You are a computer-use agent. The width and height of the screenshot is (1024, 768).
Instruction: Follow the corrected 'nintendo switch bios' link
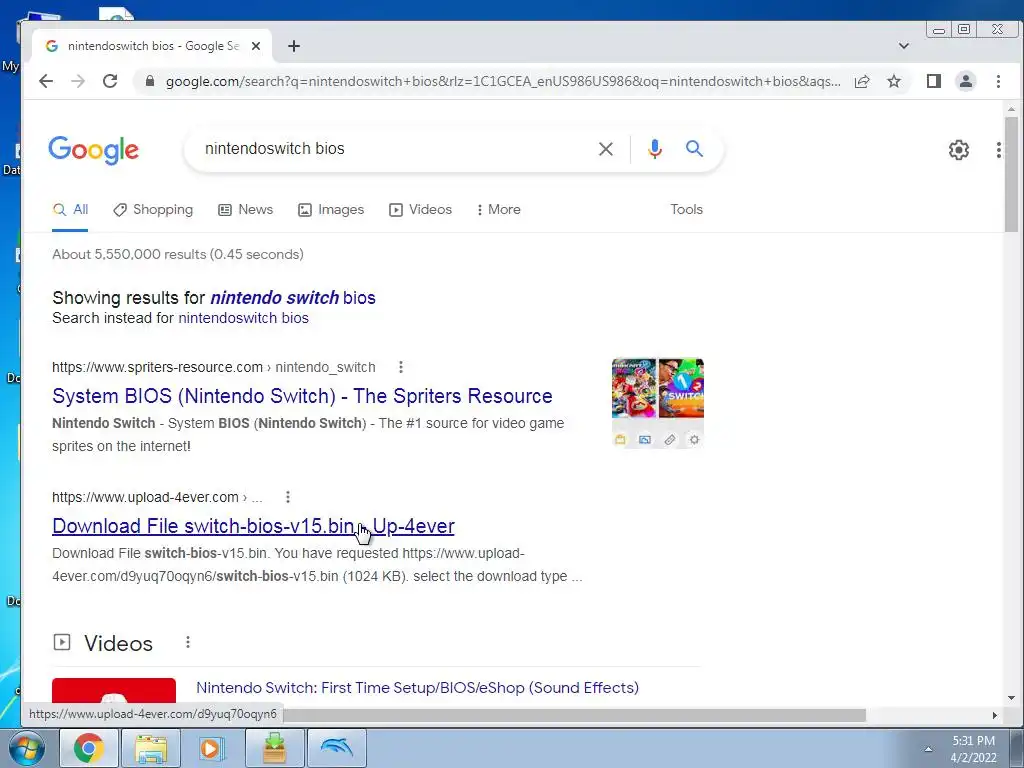tap(293, 298)
